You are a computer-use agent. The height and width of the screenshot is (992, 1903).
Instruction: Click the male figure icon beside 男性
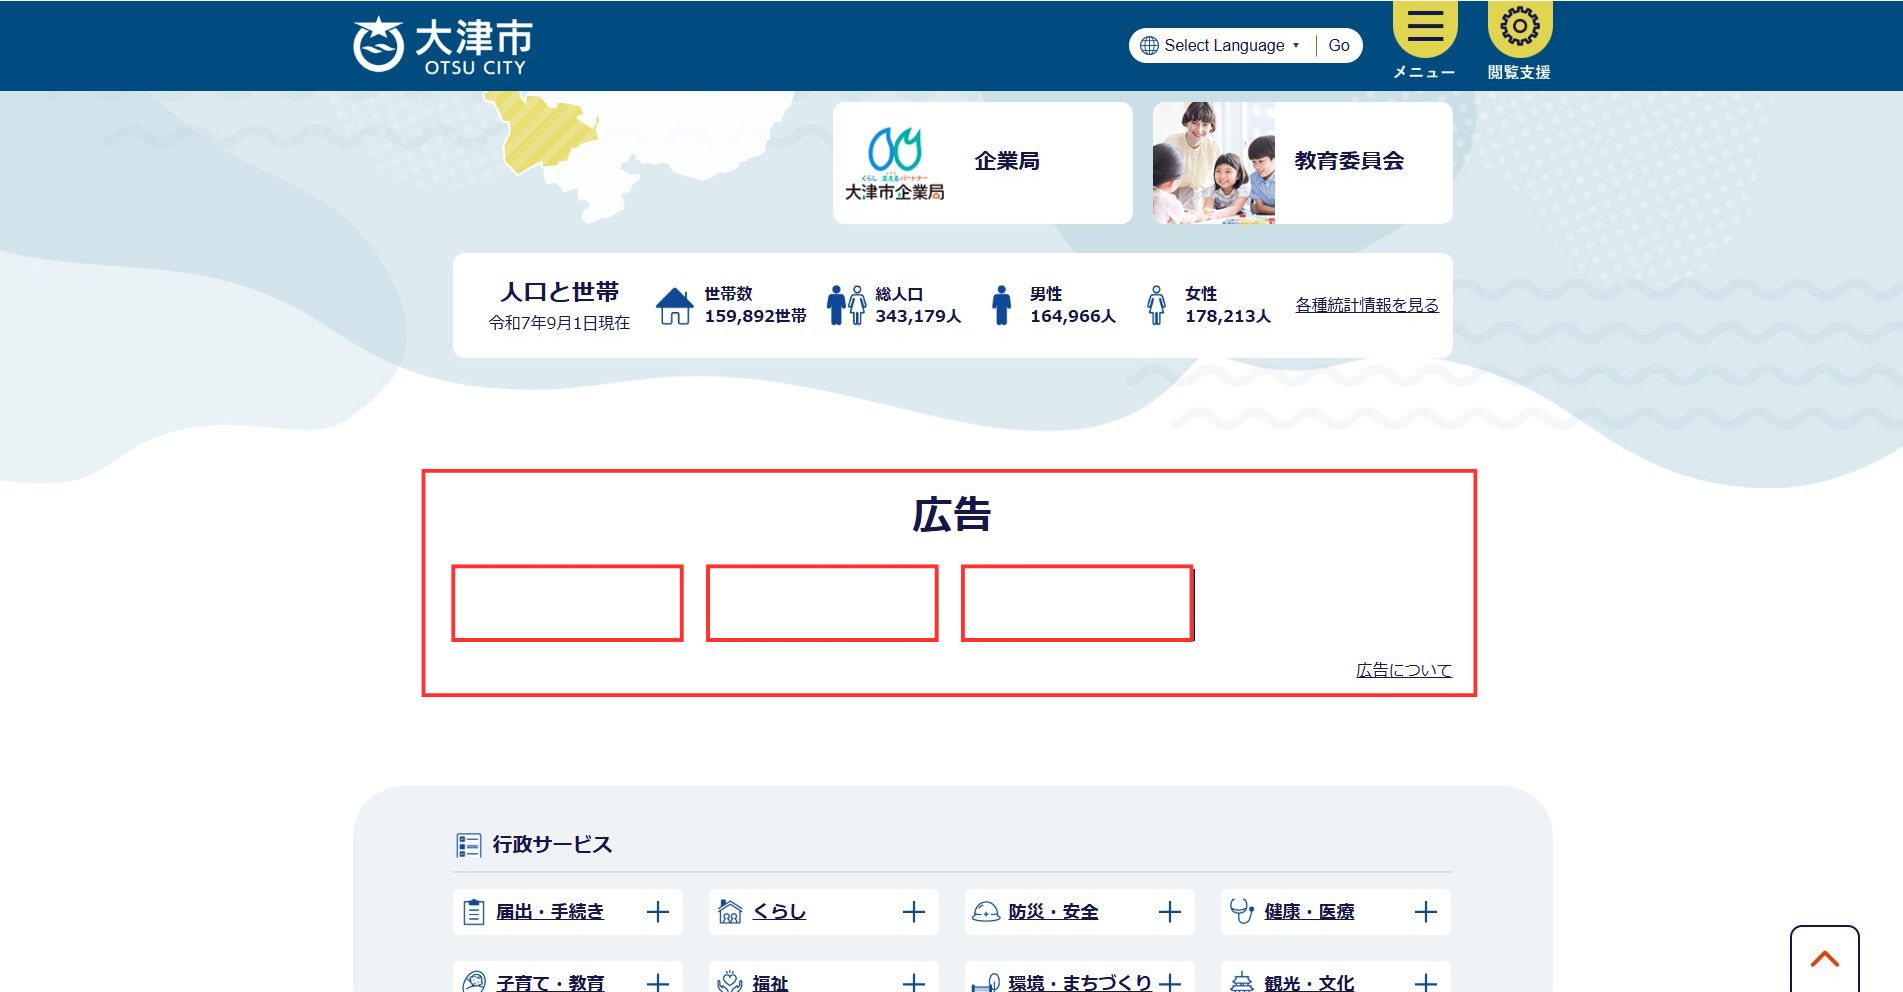point(1001,305)
